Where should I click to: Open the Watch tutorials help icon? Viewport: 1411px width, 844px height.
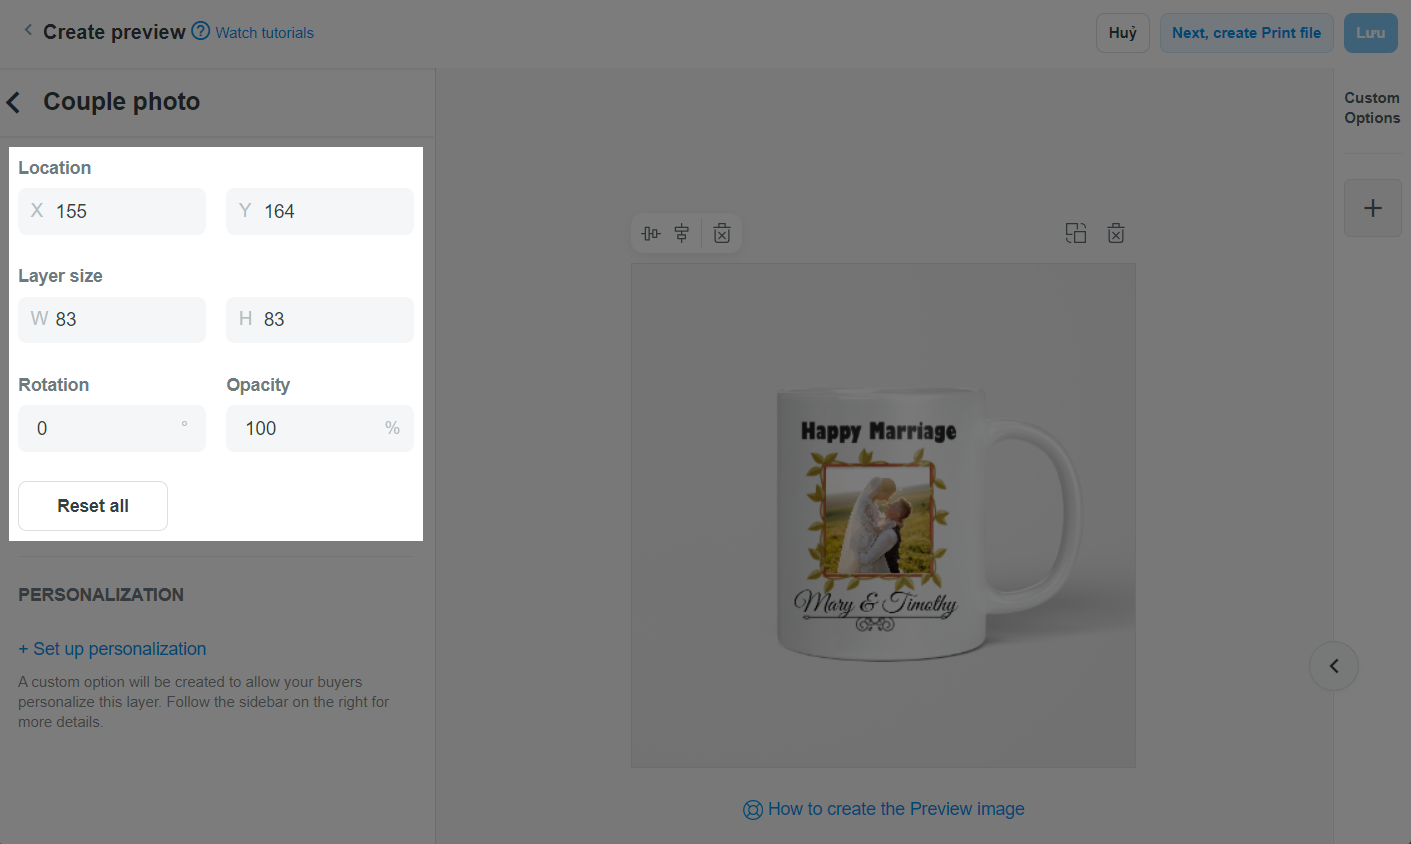coord(200,31)
